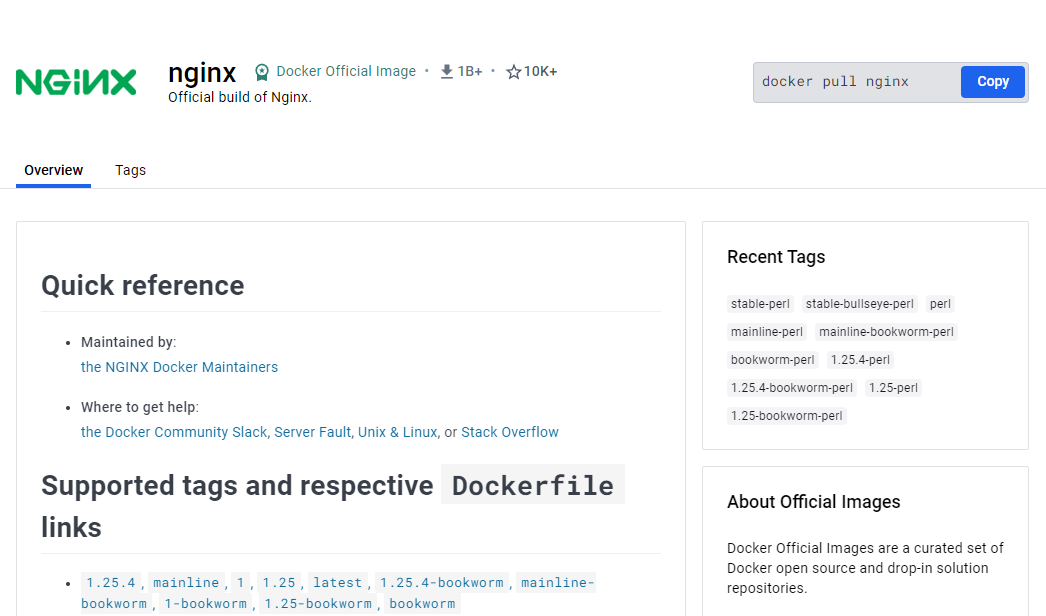The image size is (1046, 616).
Task: Select the perl recent tag
Action: [x=941, y=304]
